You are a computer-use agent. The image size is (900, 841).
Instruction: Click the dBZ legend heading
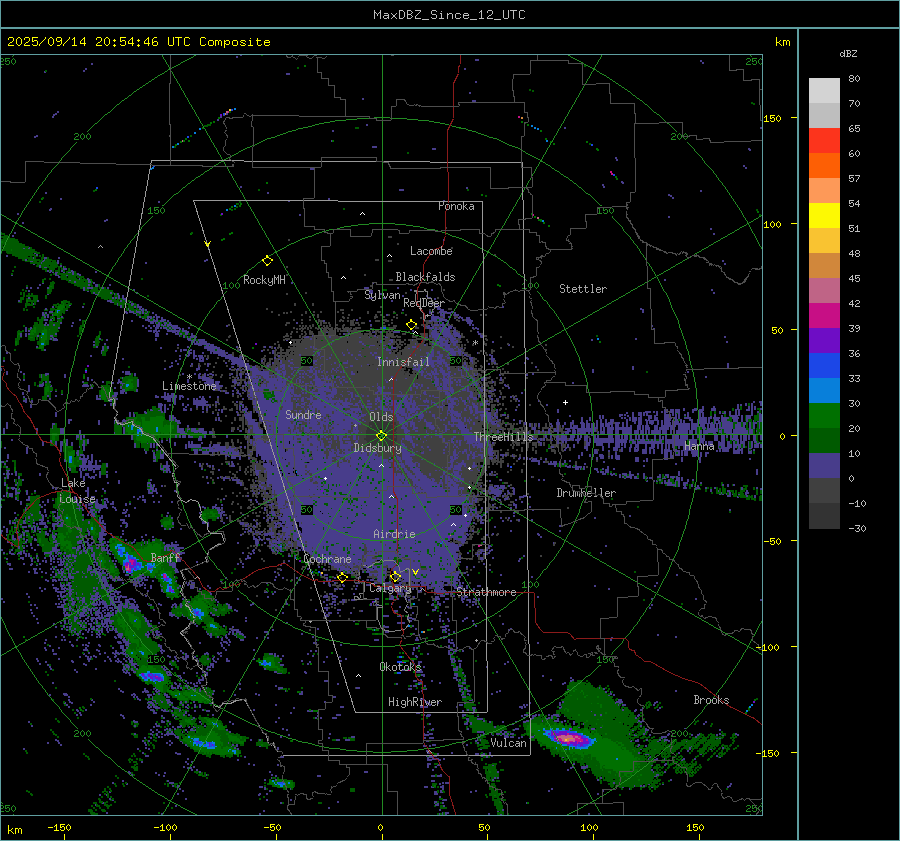click(x=848, y=53)
